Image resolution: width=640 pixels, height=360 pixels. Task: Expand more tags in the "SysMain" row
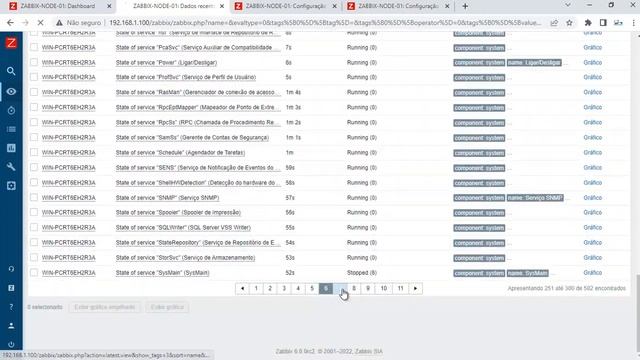click(552, 273)
